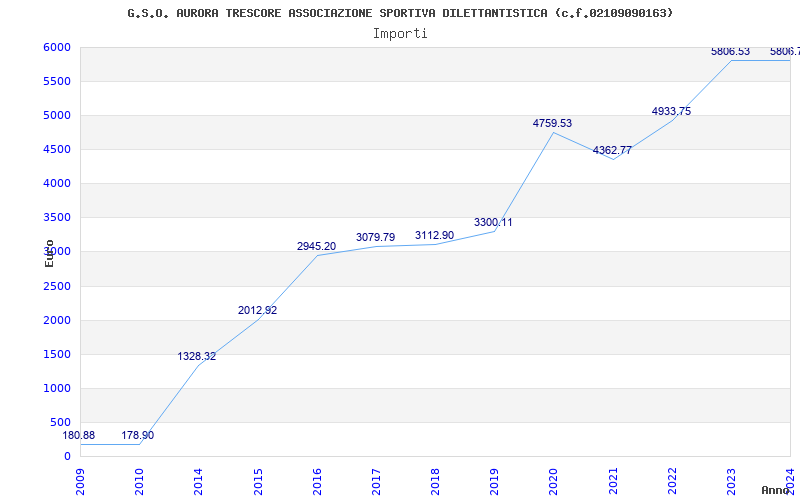Viewport: 800px width, 500px height.
Task: Click the x-axis year 2020
Action: pyautogui.click(x=554, y=481)
